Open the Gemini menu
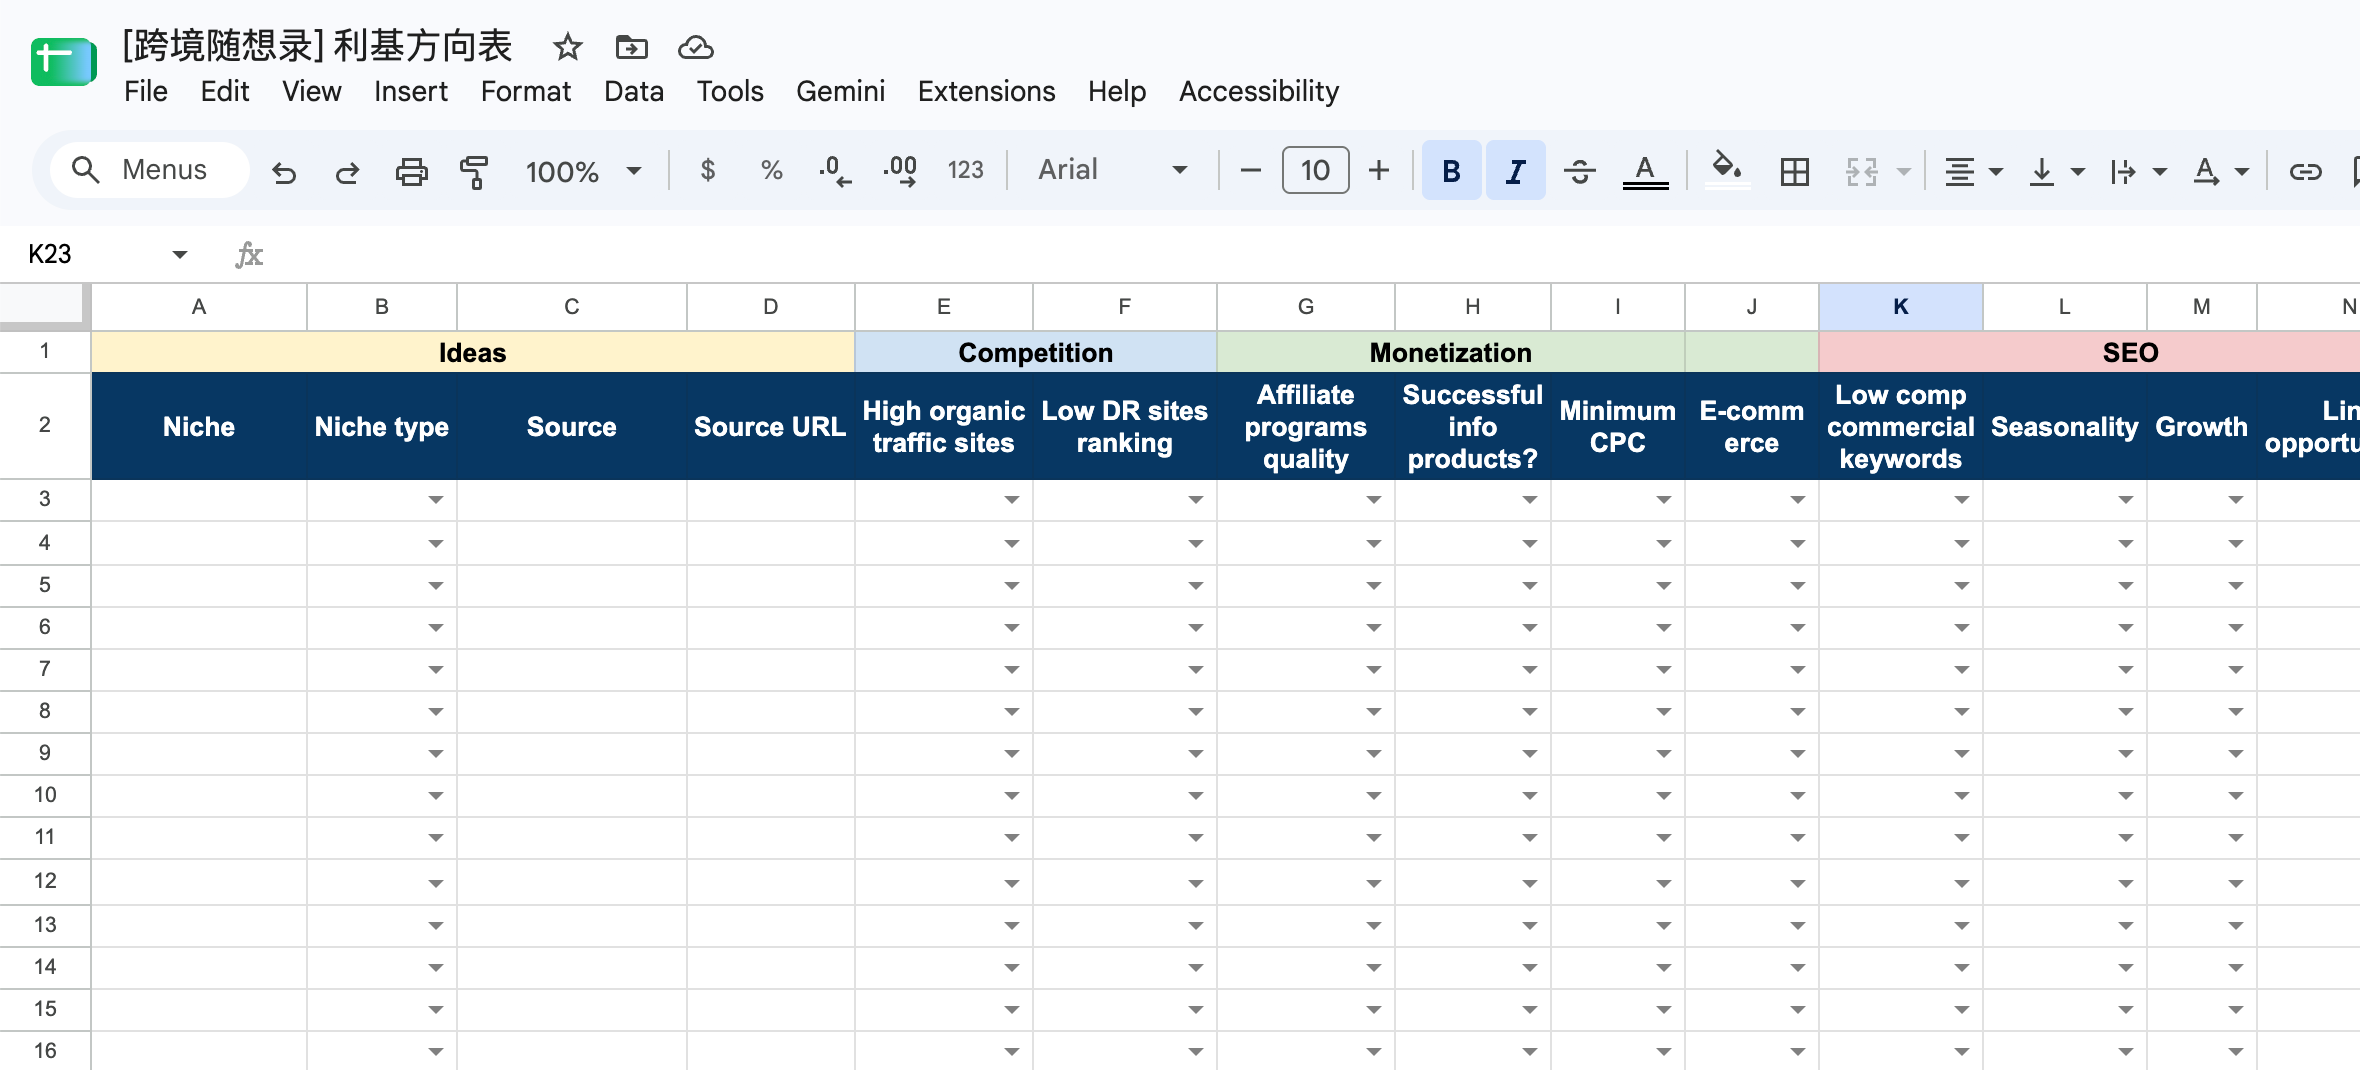 click(840, 91)
